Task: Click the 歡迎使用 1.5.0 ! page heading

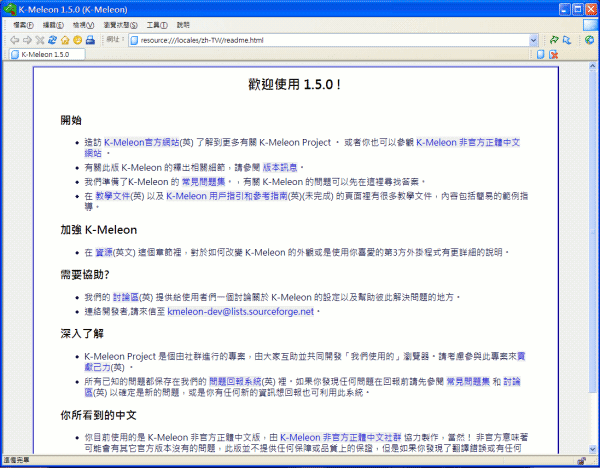Action: 295,84
